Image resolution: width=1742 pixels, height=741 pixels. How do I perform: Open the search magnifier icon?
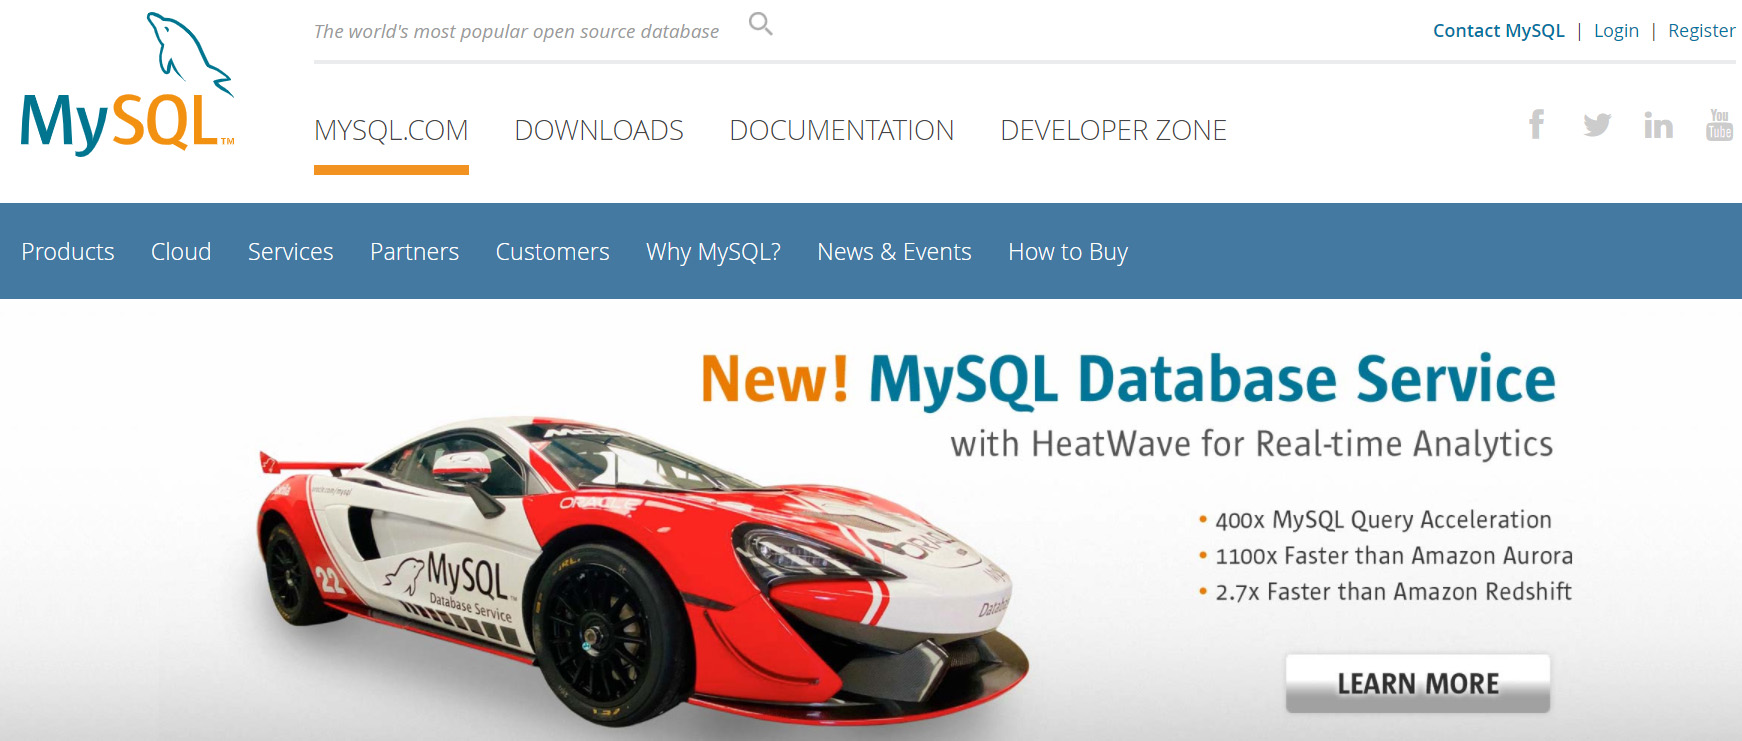[x=761, y=24]
